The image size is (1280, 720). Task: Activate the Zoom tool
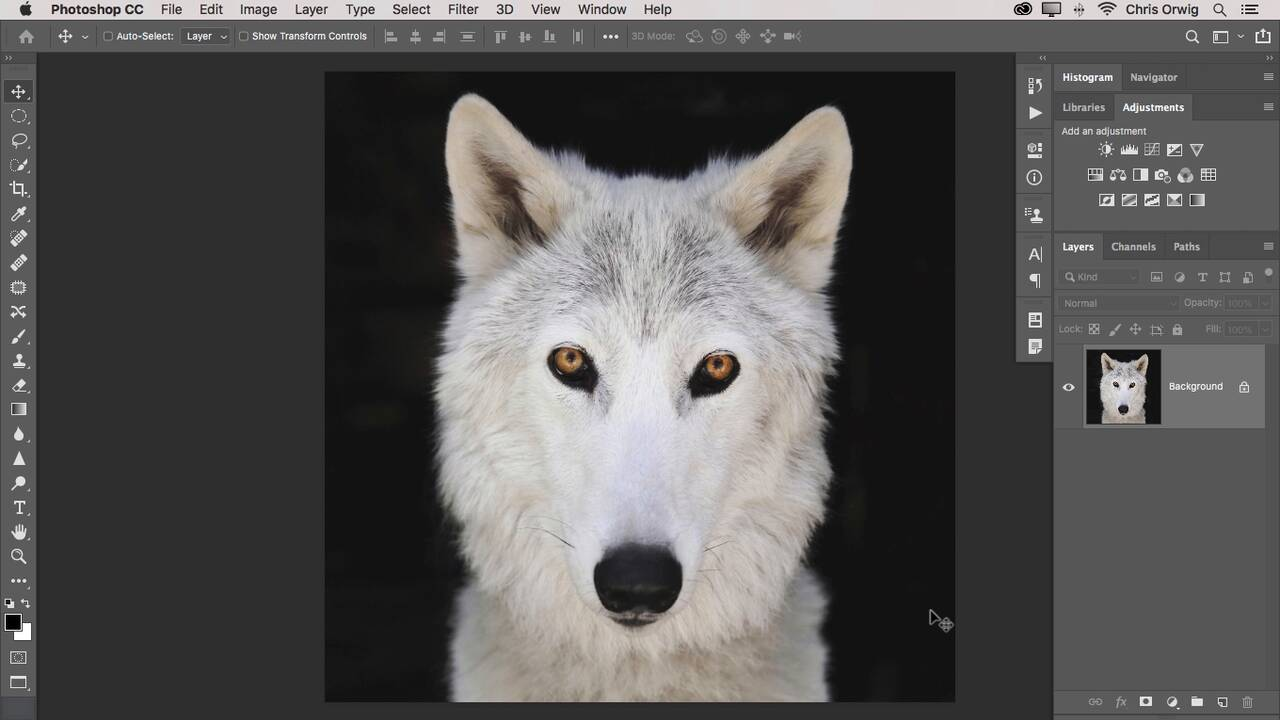19,557
